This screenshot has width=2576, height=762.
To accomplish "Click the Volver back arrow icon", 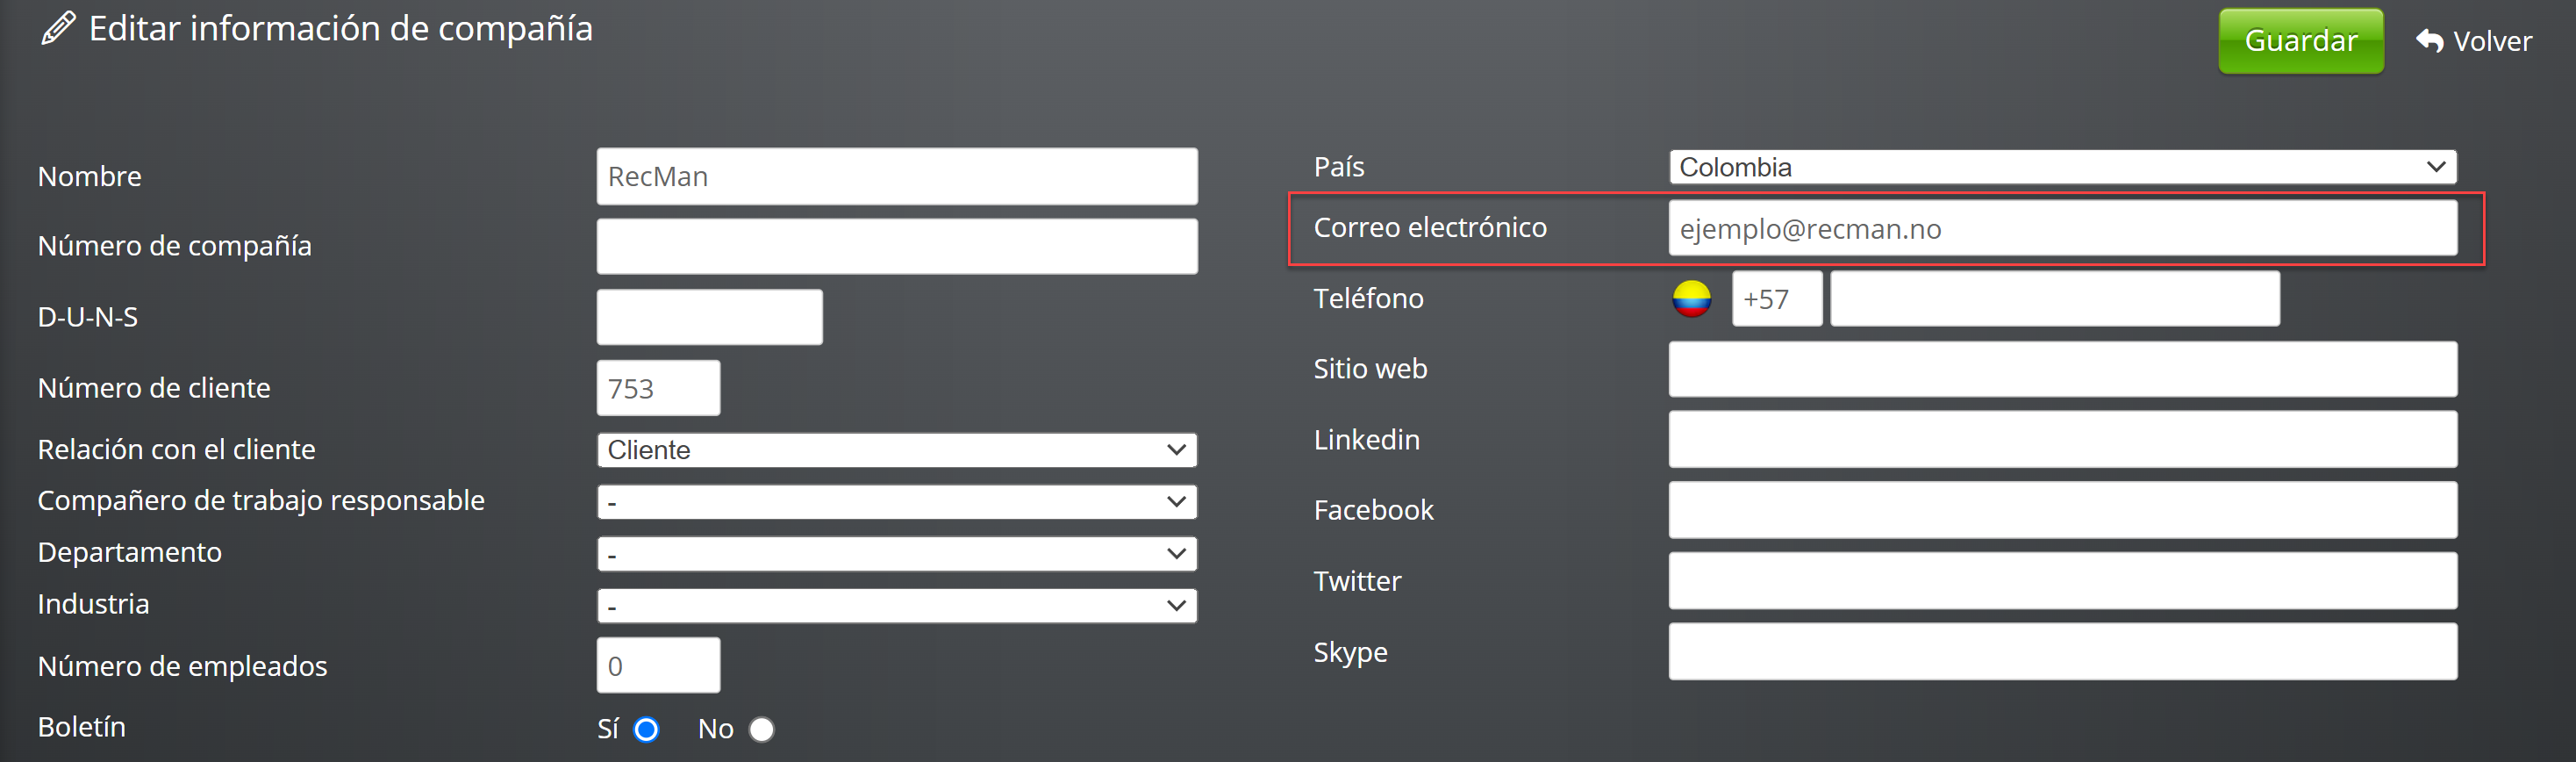I will point(2429,41).
